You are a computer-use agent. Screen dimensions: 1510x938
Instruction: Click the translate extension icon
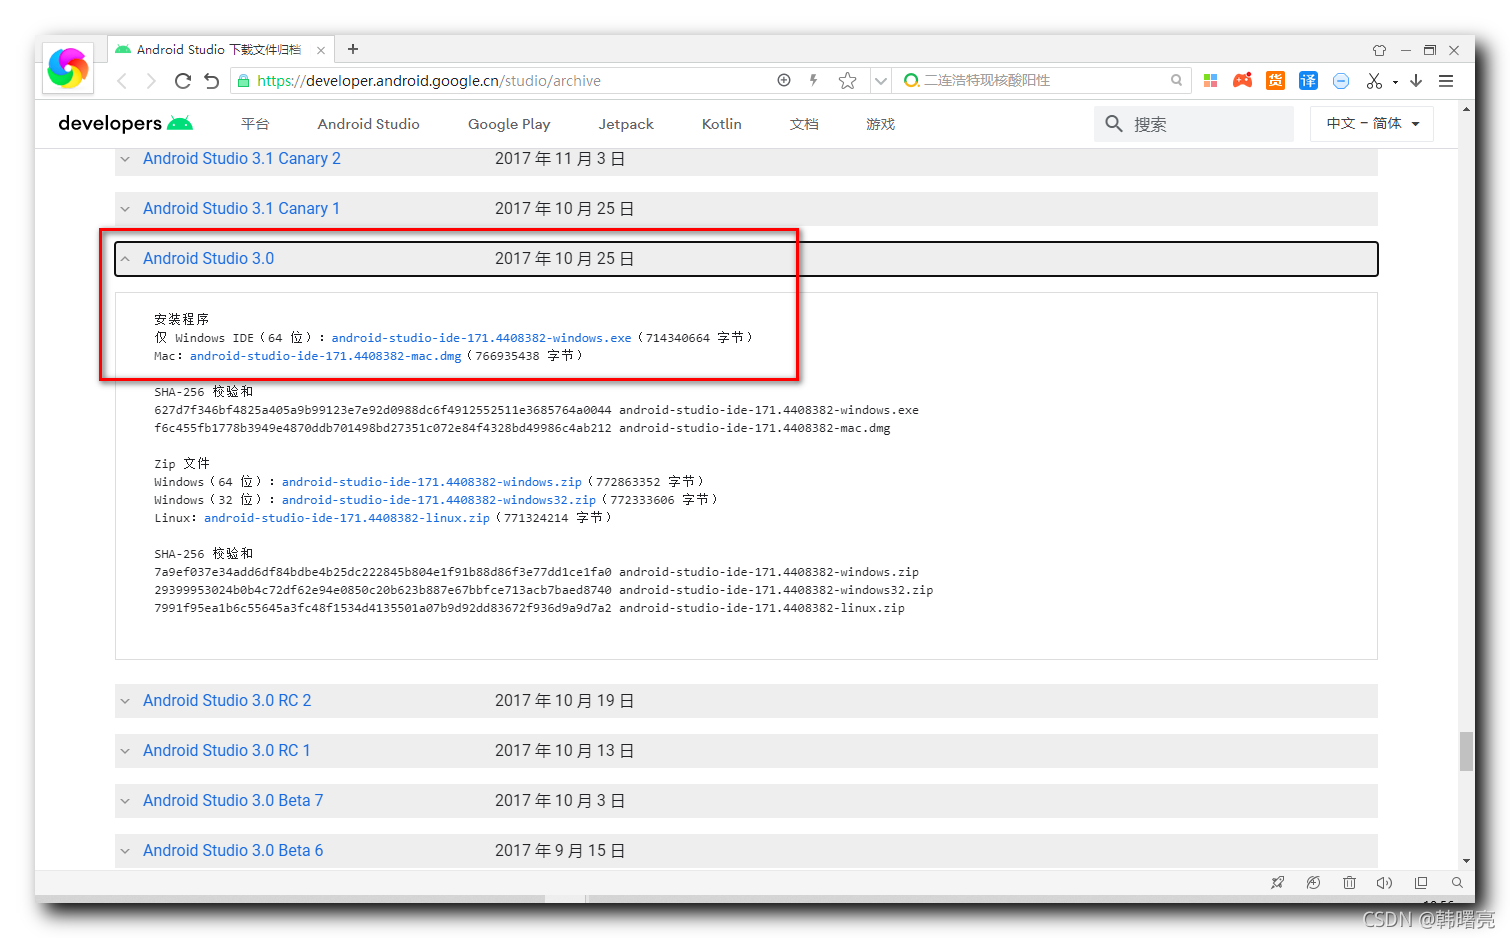point(1308,80)
